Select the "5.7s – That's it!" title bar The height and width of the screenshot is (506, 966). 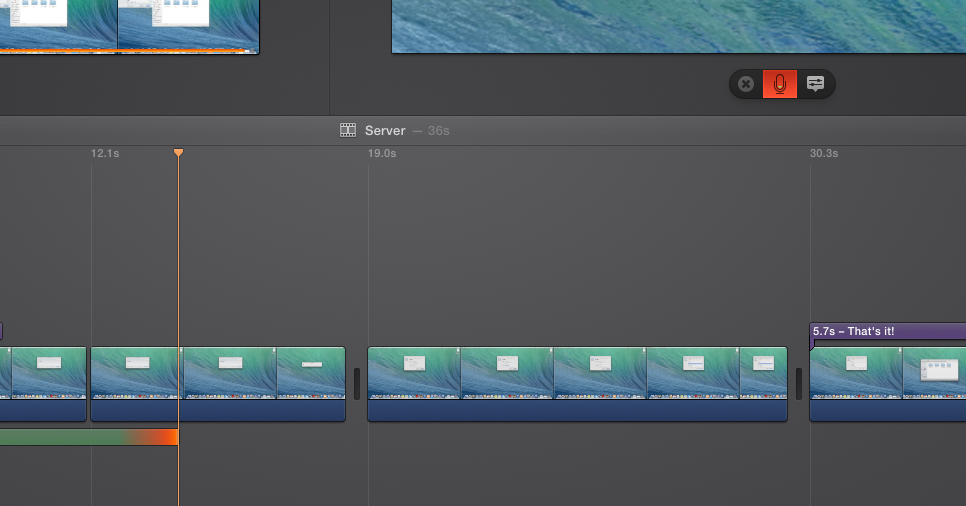pyautogui.click(x=887, y=331)
